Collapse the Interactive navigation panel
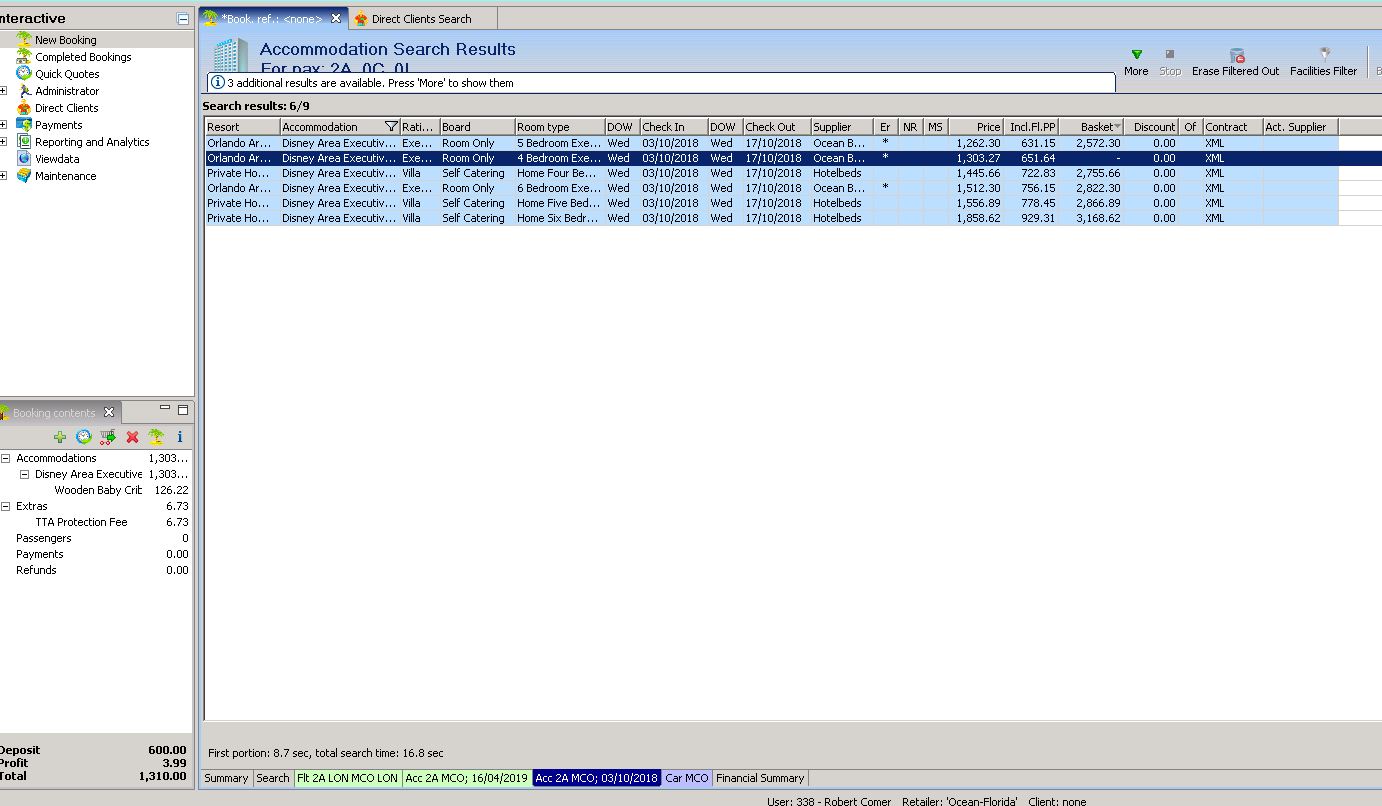Image resolution: width=1382 pixels, height=806 pixels. (x=182, y=19)
